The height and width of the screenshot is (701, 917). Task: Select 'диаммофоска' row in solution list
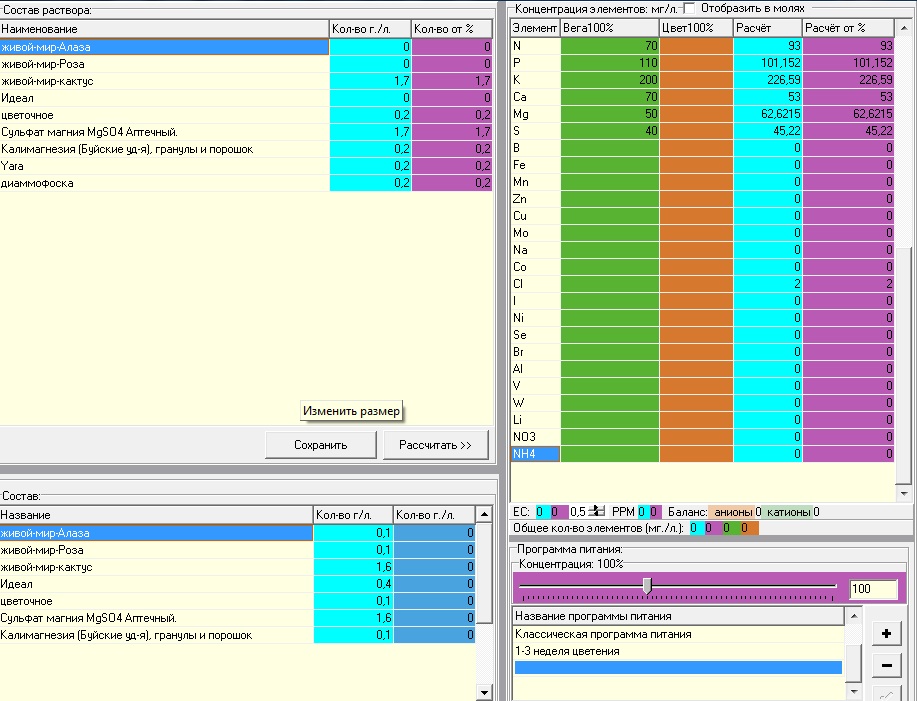point(38,183)
